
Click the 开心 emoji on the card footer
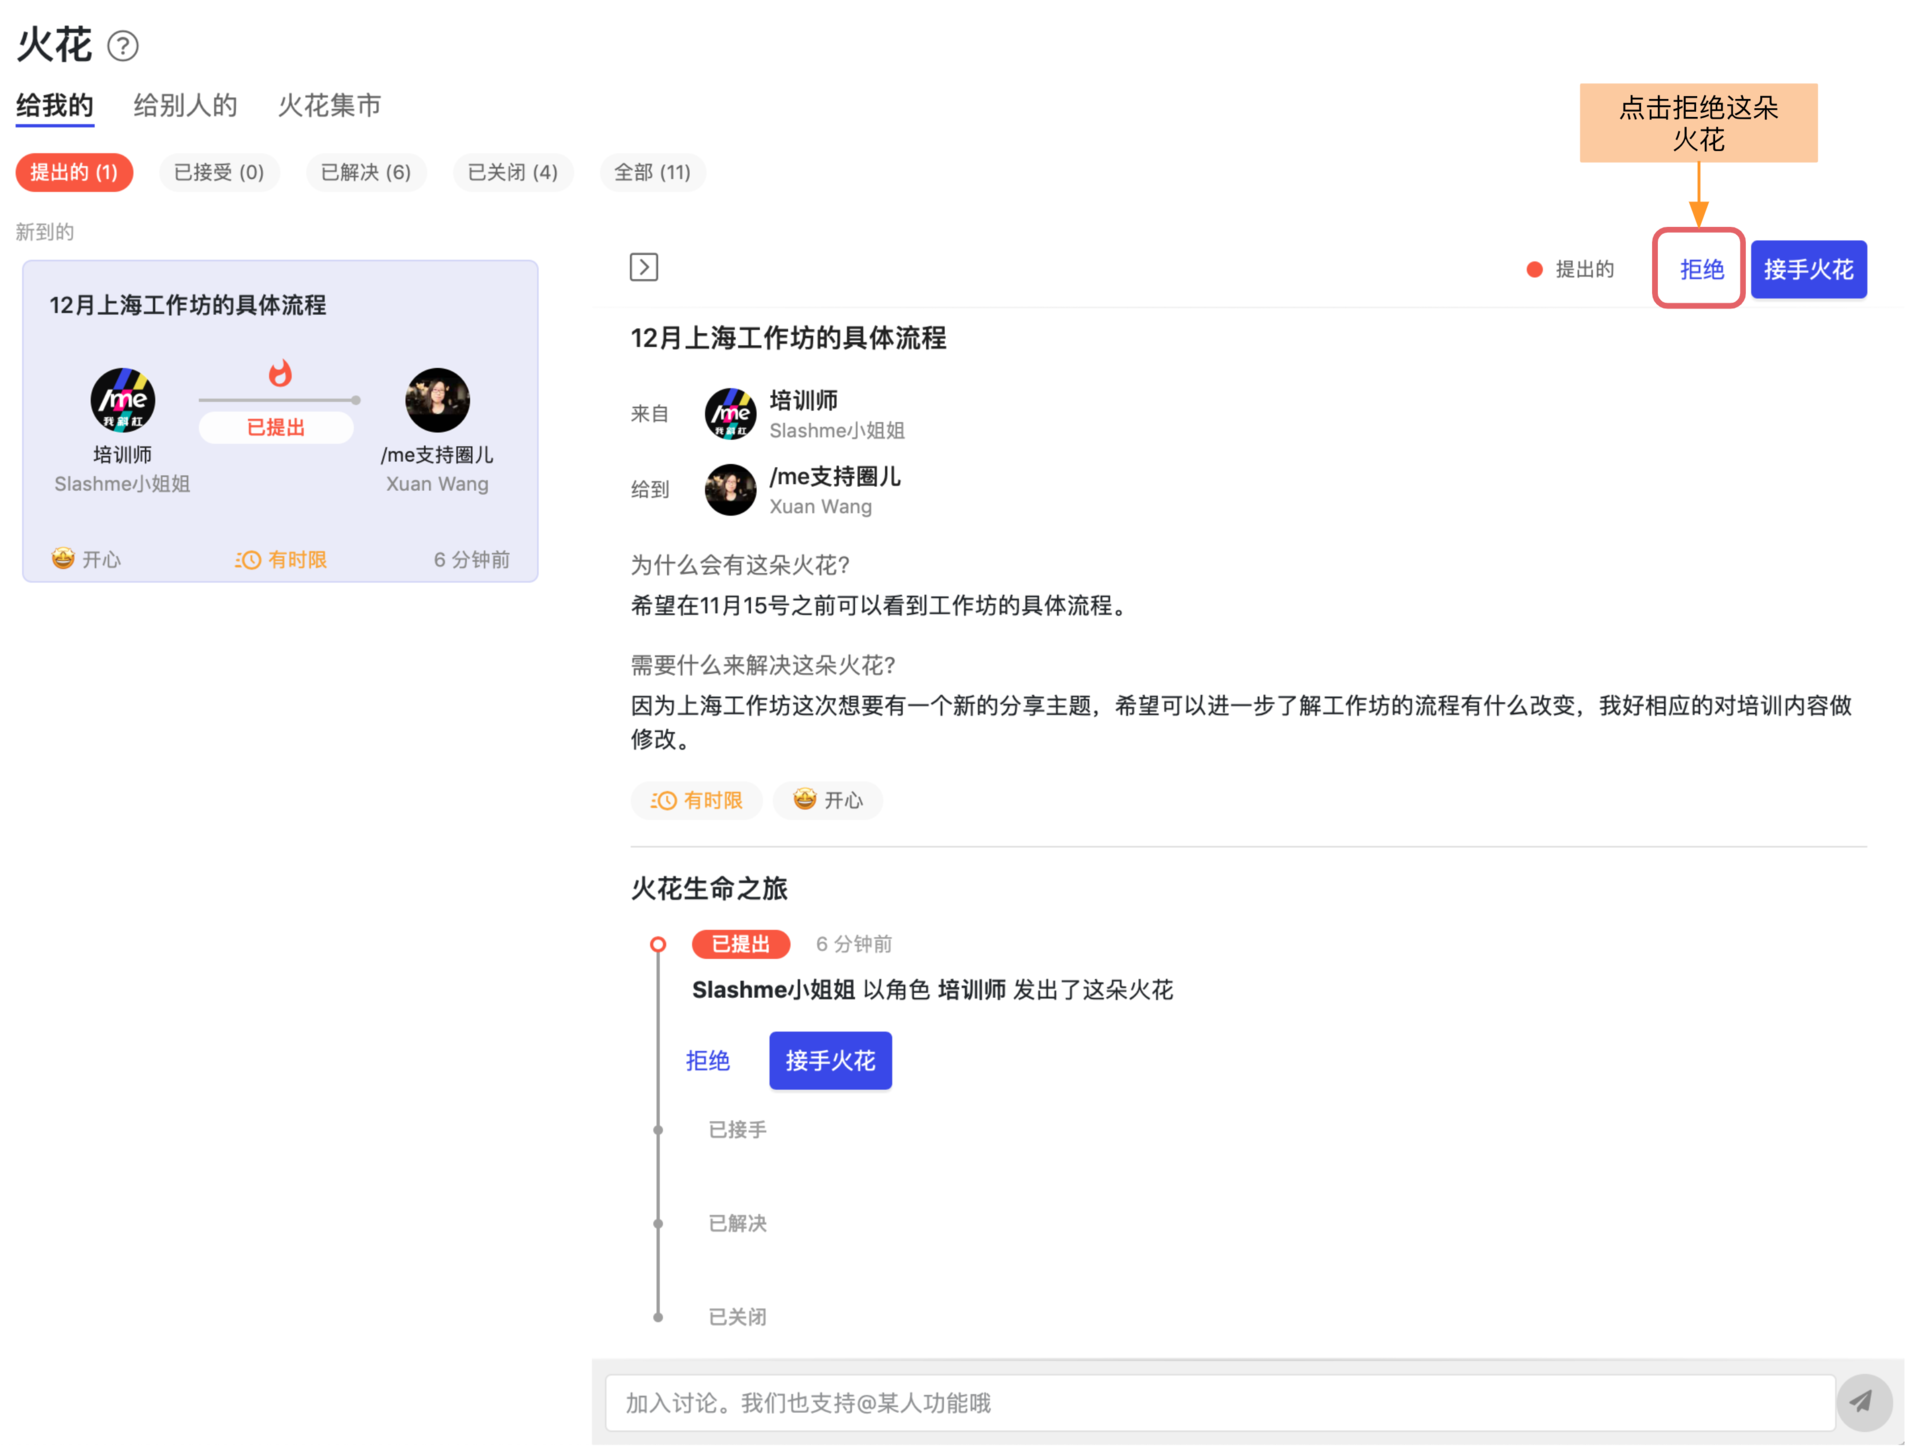pos(63,558)
